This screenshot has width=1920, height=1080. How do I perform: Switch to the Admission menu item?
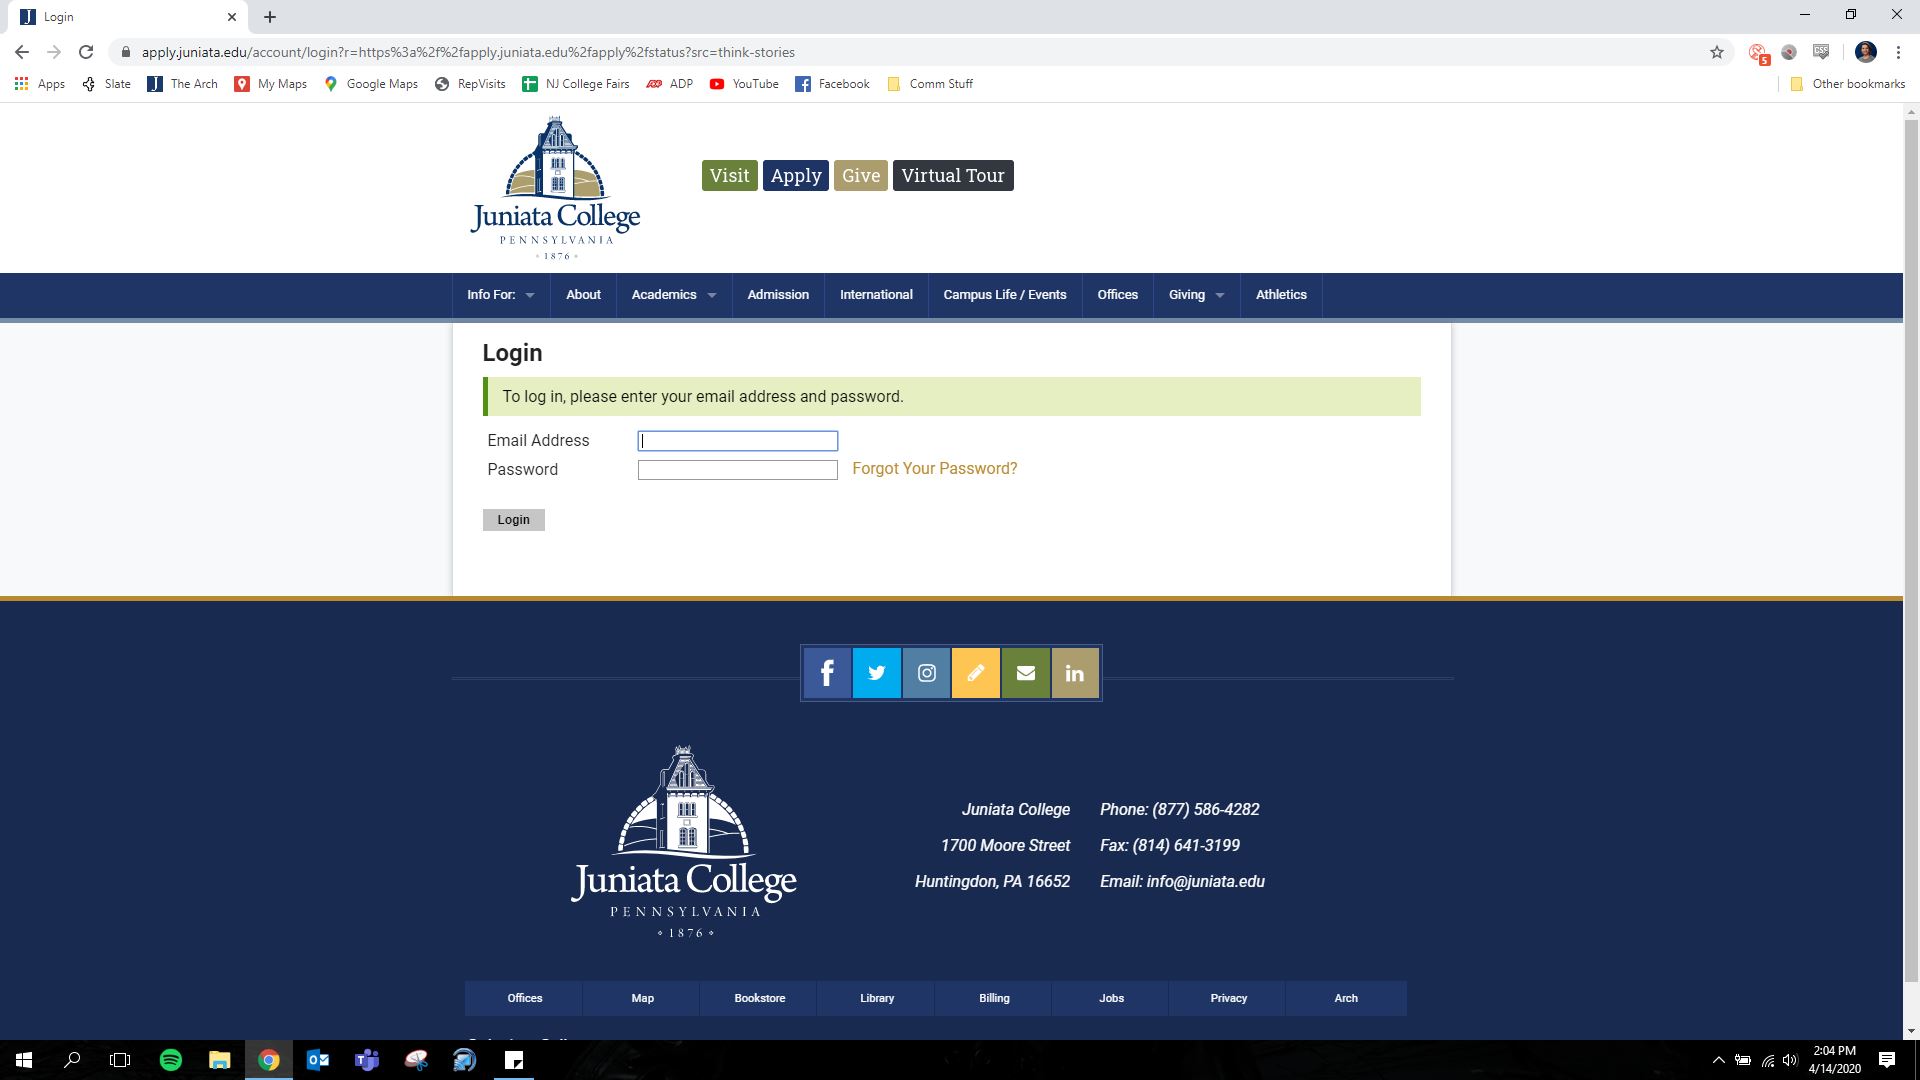[777, 295]
